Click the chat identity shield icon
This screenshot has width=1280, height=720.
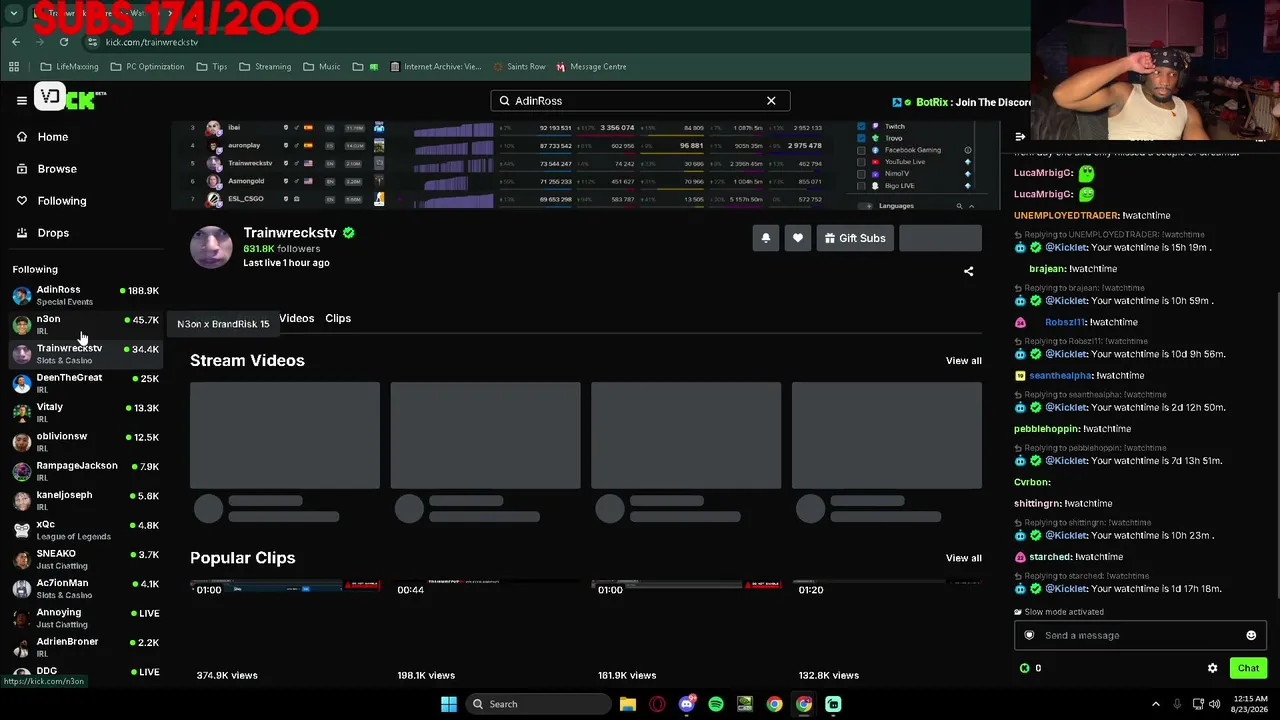pyautogui.click(x=1029, y=635)
